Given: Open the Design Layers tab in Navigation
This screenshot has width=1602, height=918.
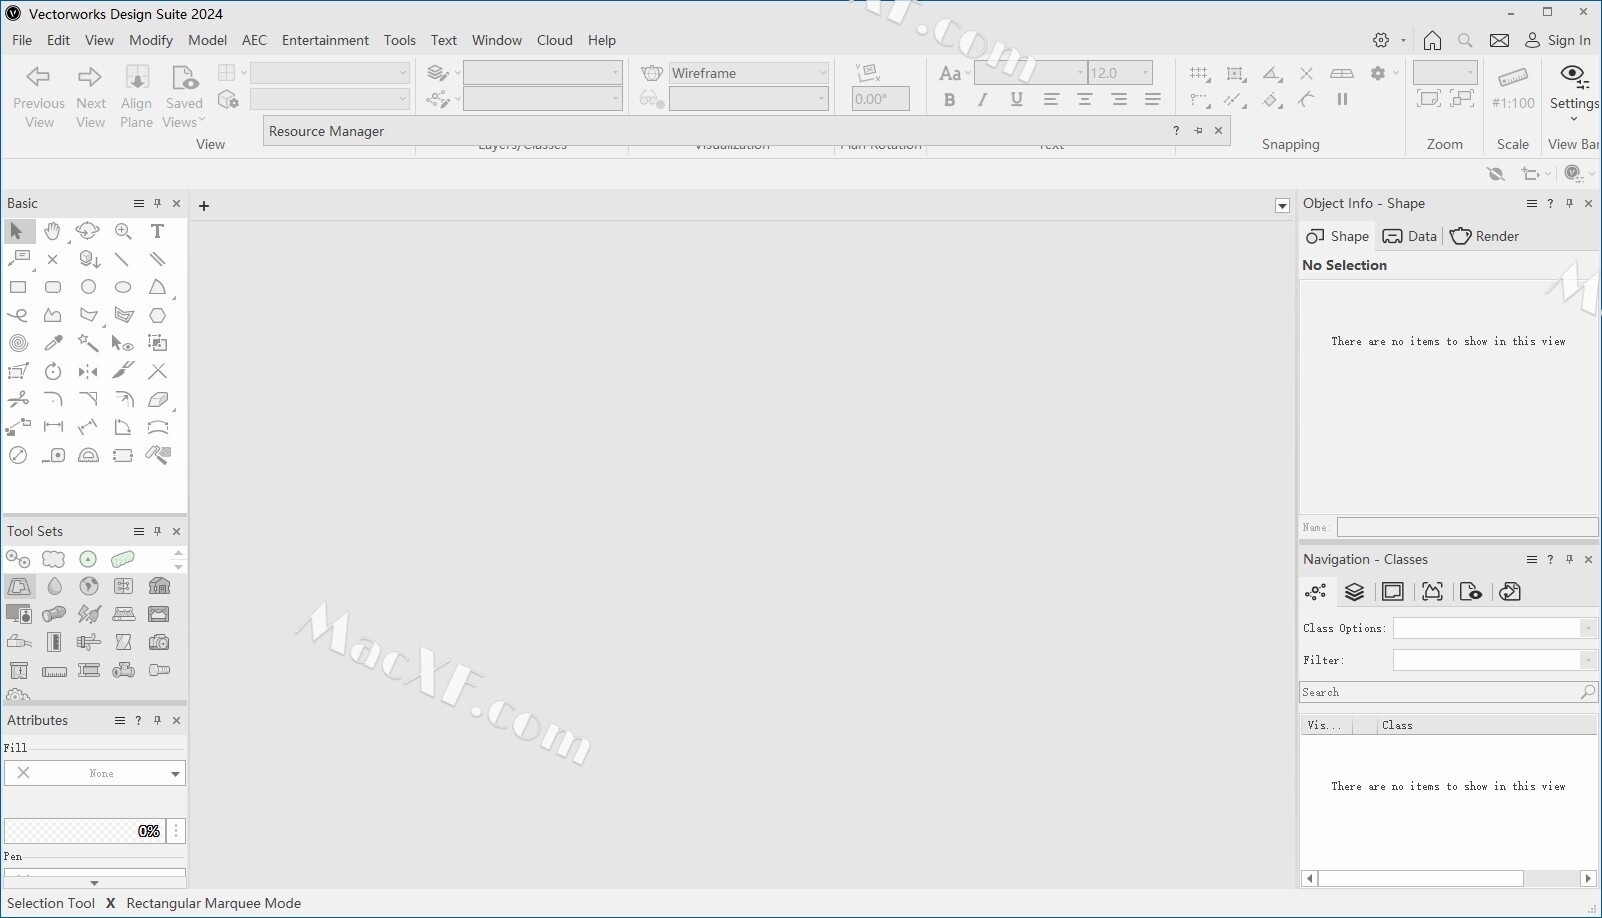Looking at the screenshot, I should click(1354, 592).
